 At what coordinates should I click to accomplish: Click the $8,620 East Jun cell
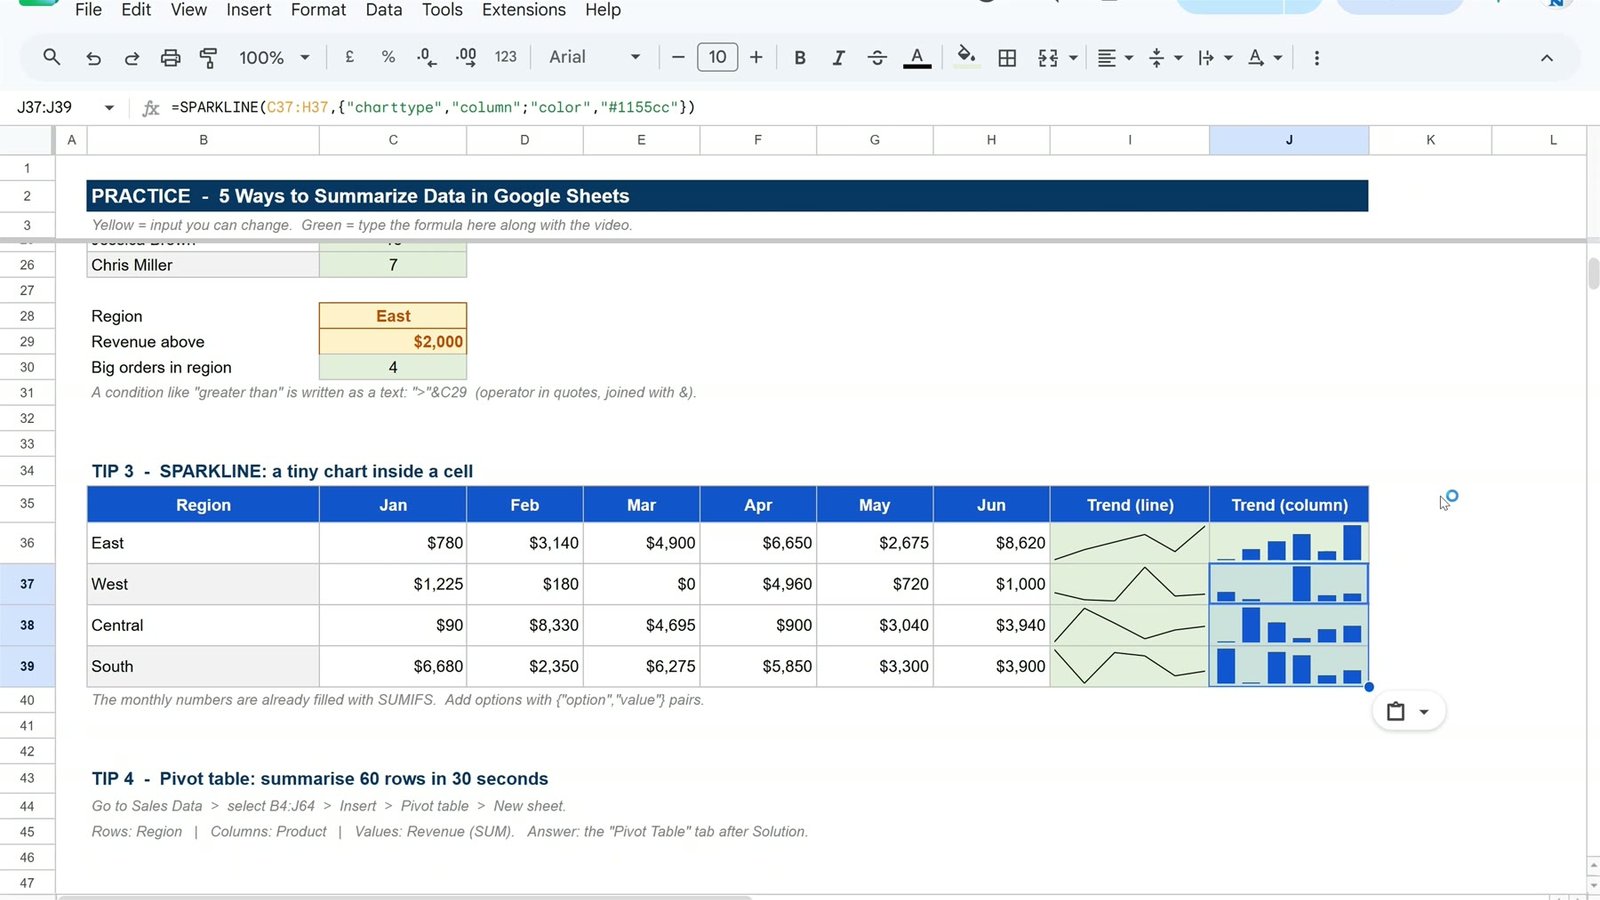tap(992, 543)
